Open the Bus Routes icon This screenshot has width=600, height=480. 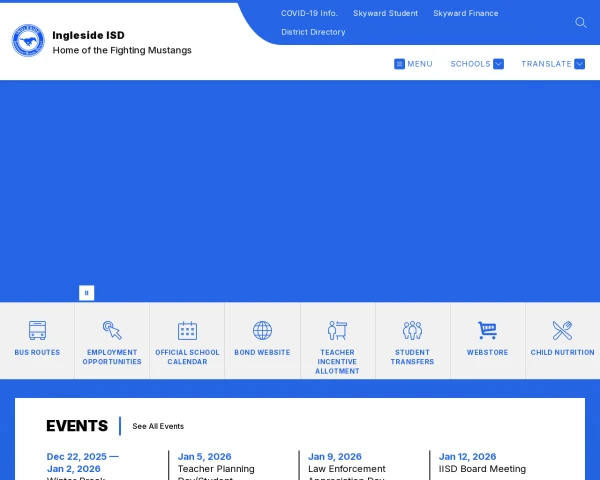[37, 330]
